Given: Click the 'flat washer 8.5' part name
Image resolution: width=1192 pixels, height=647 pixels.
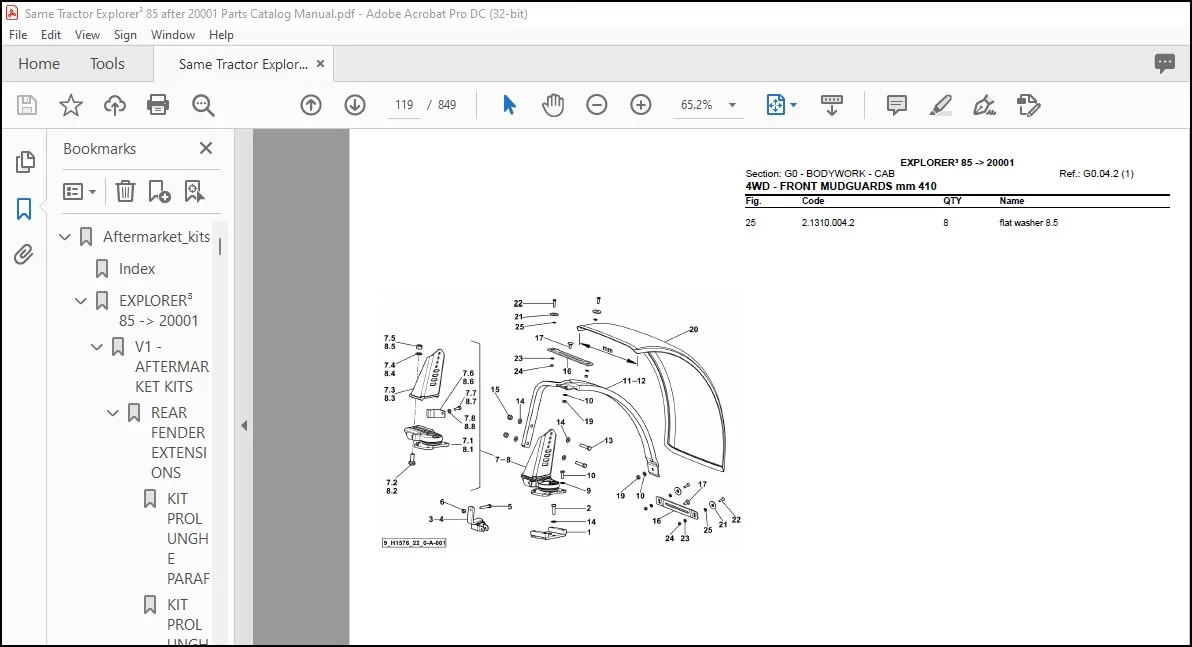Looking at the screenshot, I should coord(1029,223).
